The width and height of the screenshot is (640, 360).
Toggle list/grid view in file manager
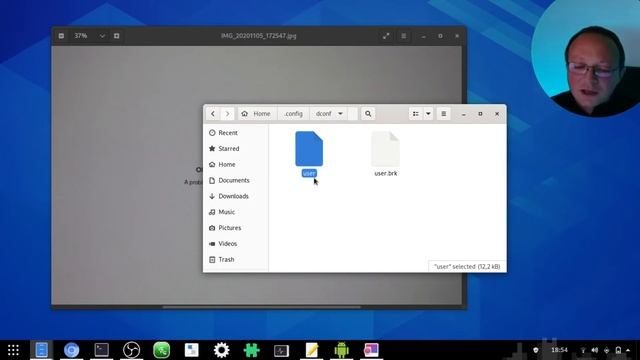(416, 114)
